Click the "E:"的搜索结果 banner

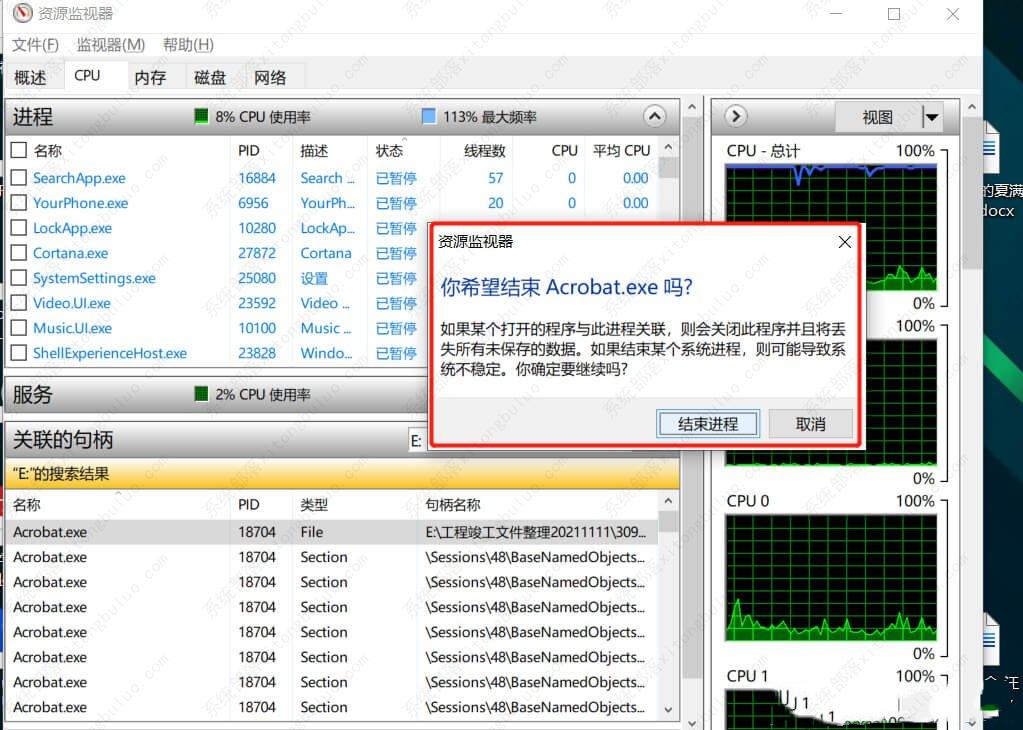coord(342,474)
